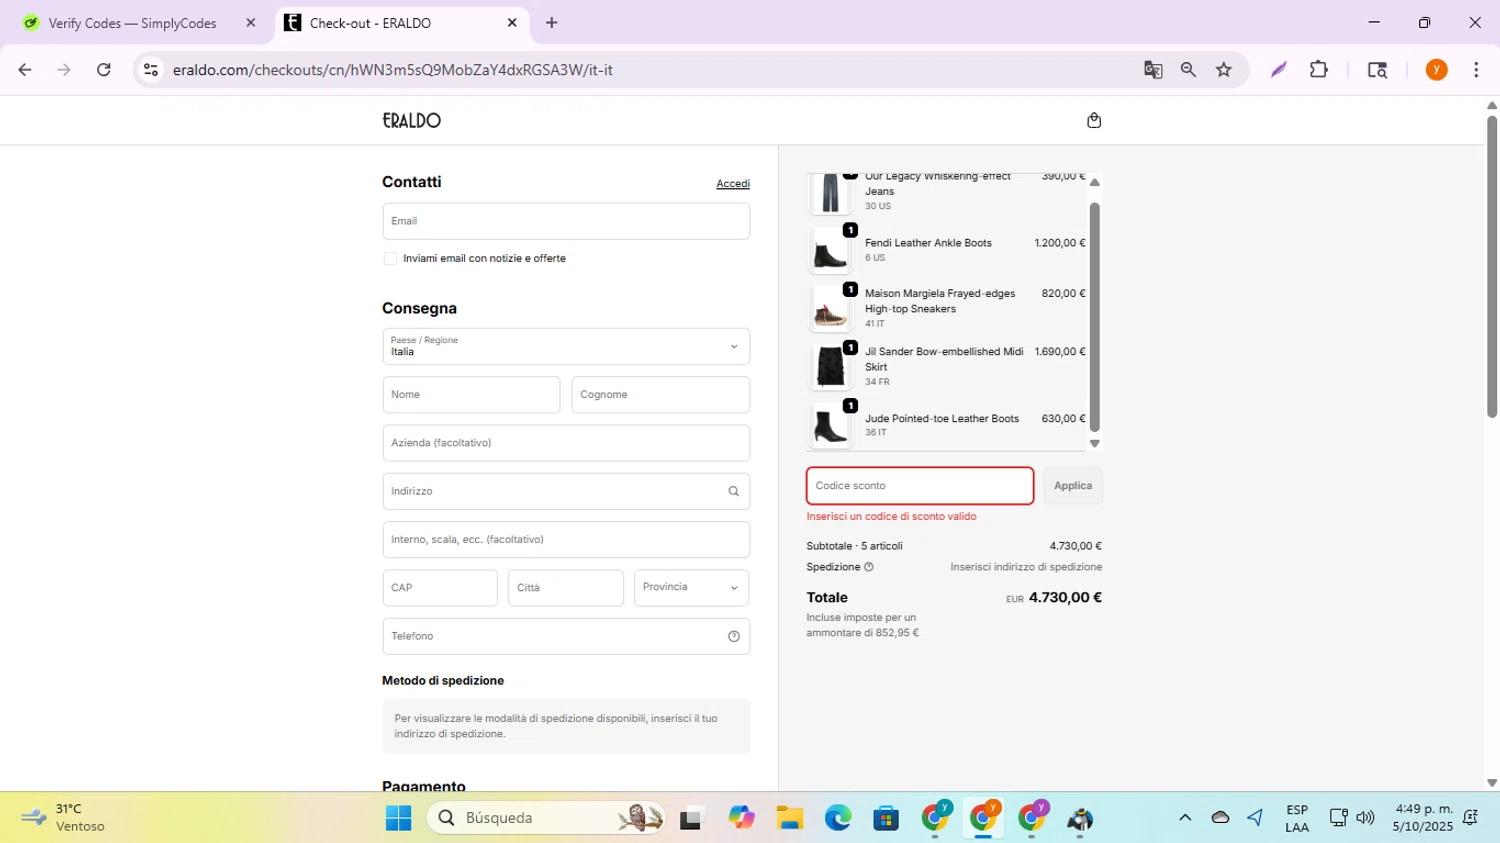Screen dimensions: 1500x843
Task: Click the Telefono help question icon
Action: point(733,636)
